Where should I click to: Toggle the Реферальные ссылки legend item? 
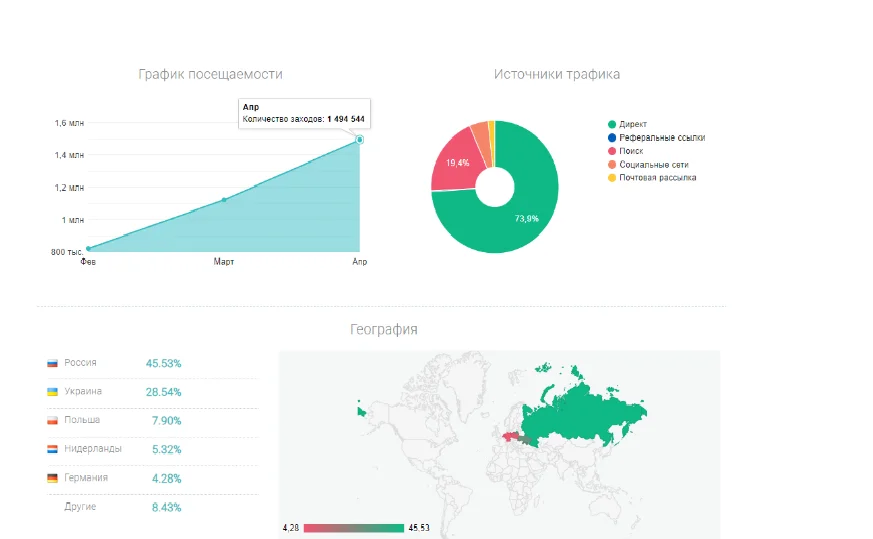click(662, 138)
